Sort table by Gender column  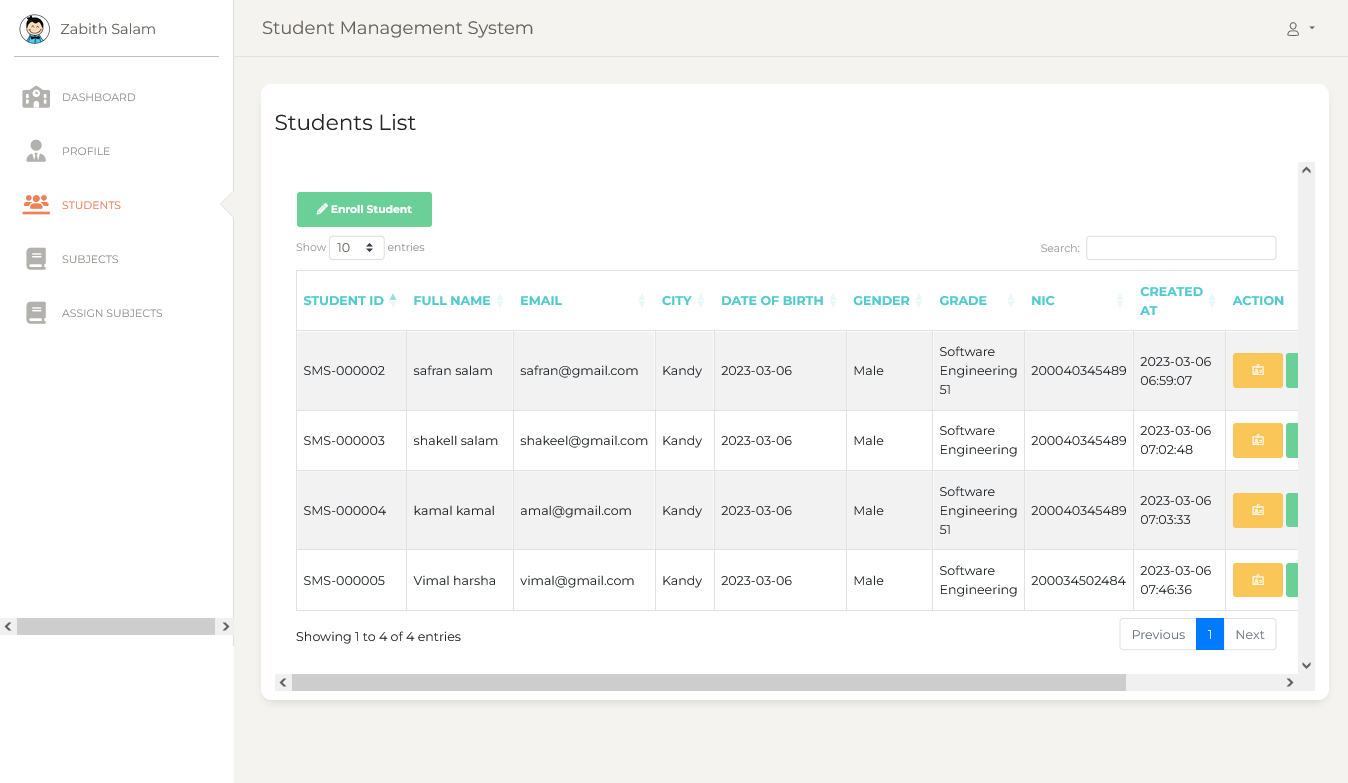(x=889, y=300)
